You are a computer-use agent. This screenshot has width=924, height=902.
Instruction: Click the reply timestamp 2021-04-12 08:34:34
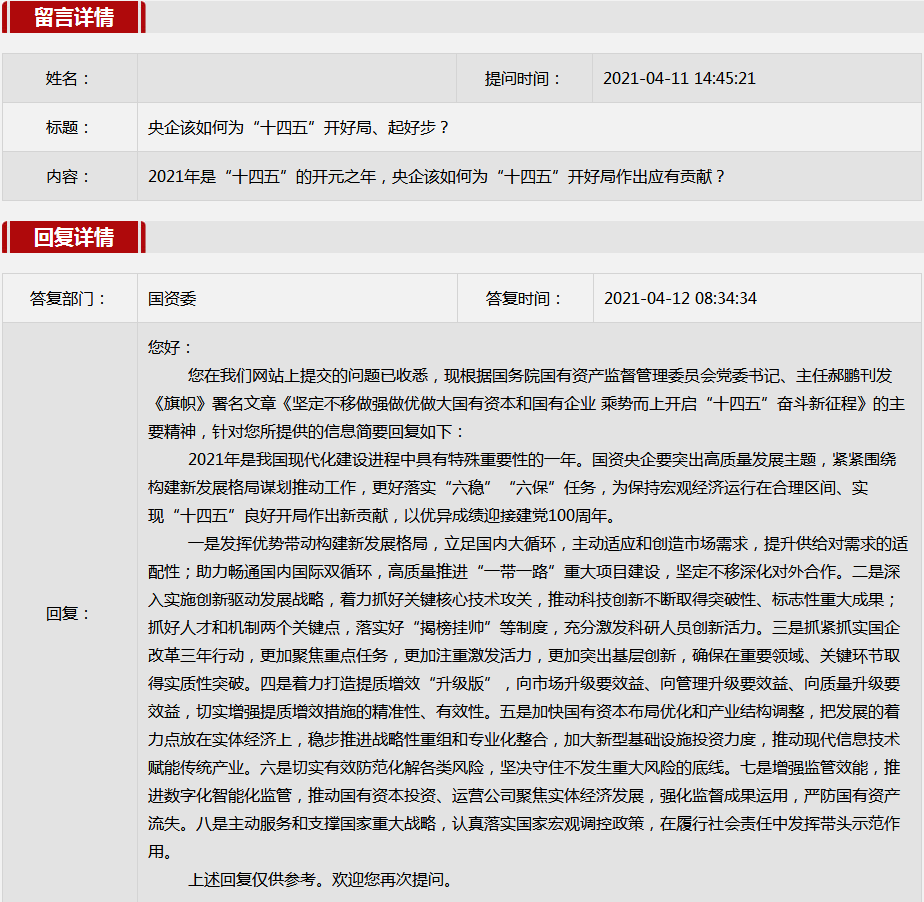pyautogui.click(x=680, y=299)
